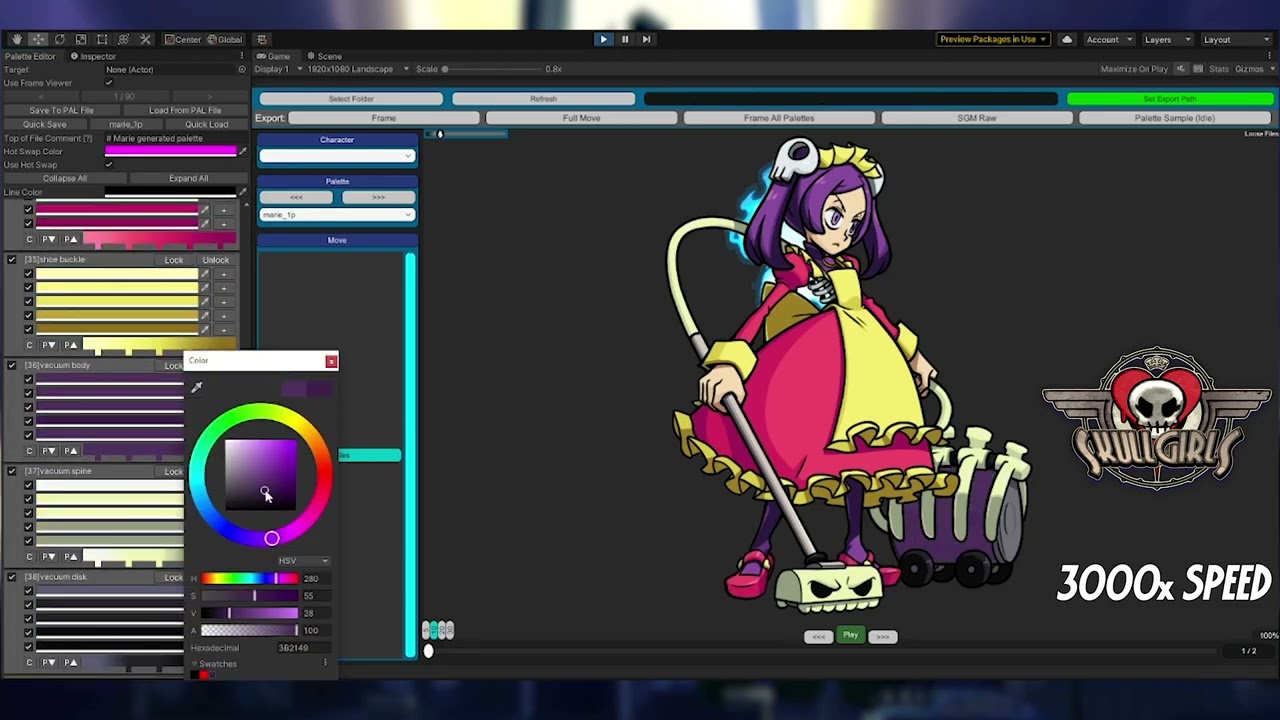Screen dimensions: 1280x720
Task: Open the marie_1p palette dropdown
Action: (337, 215)
